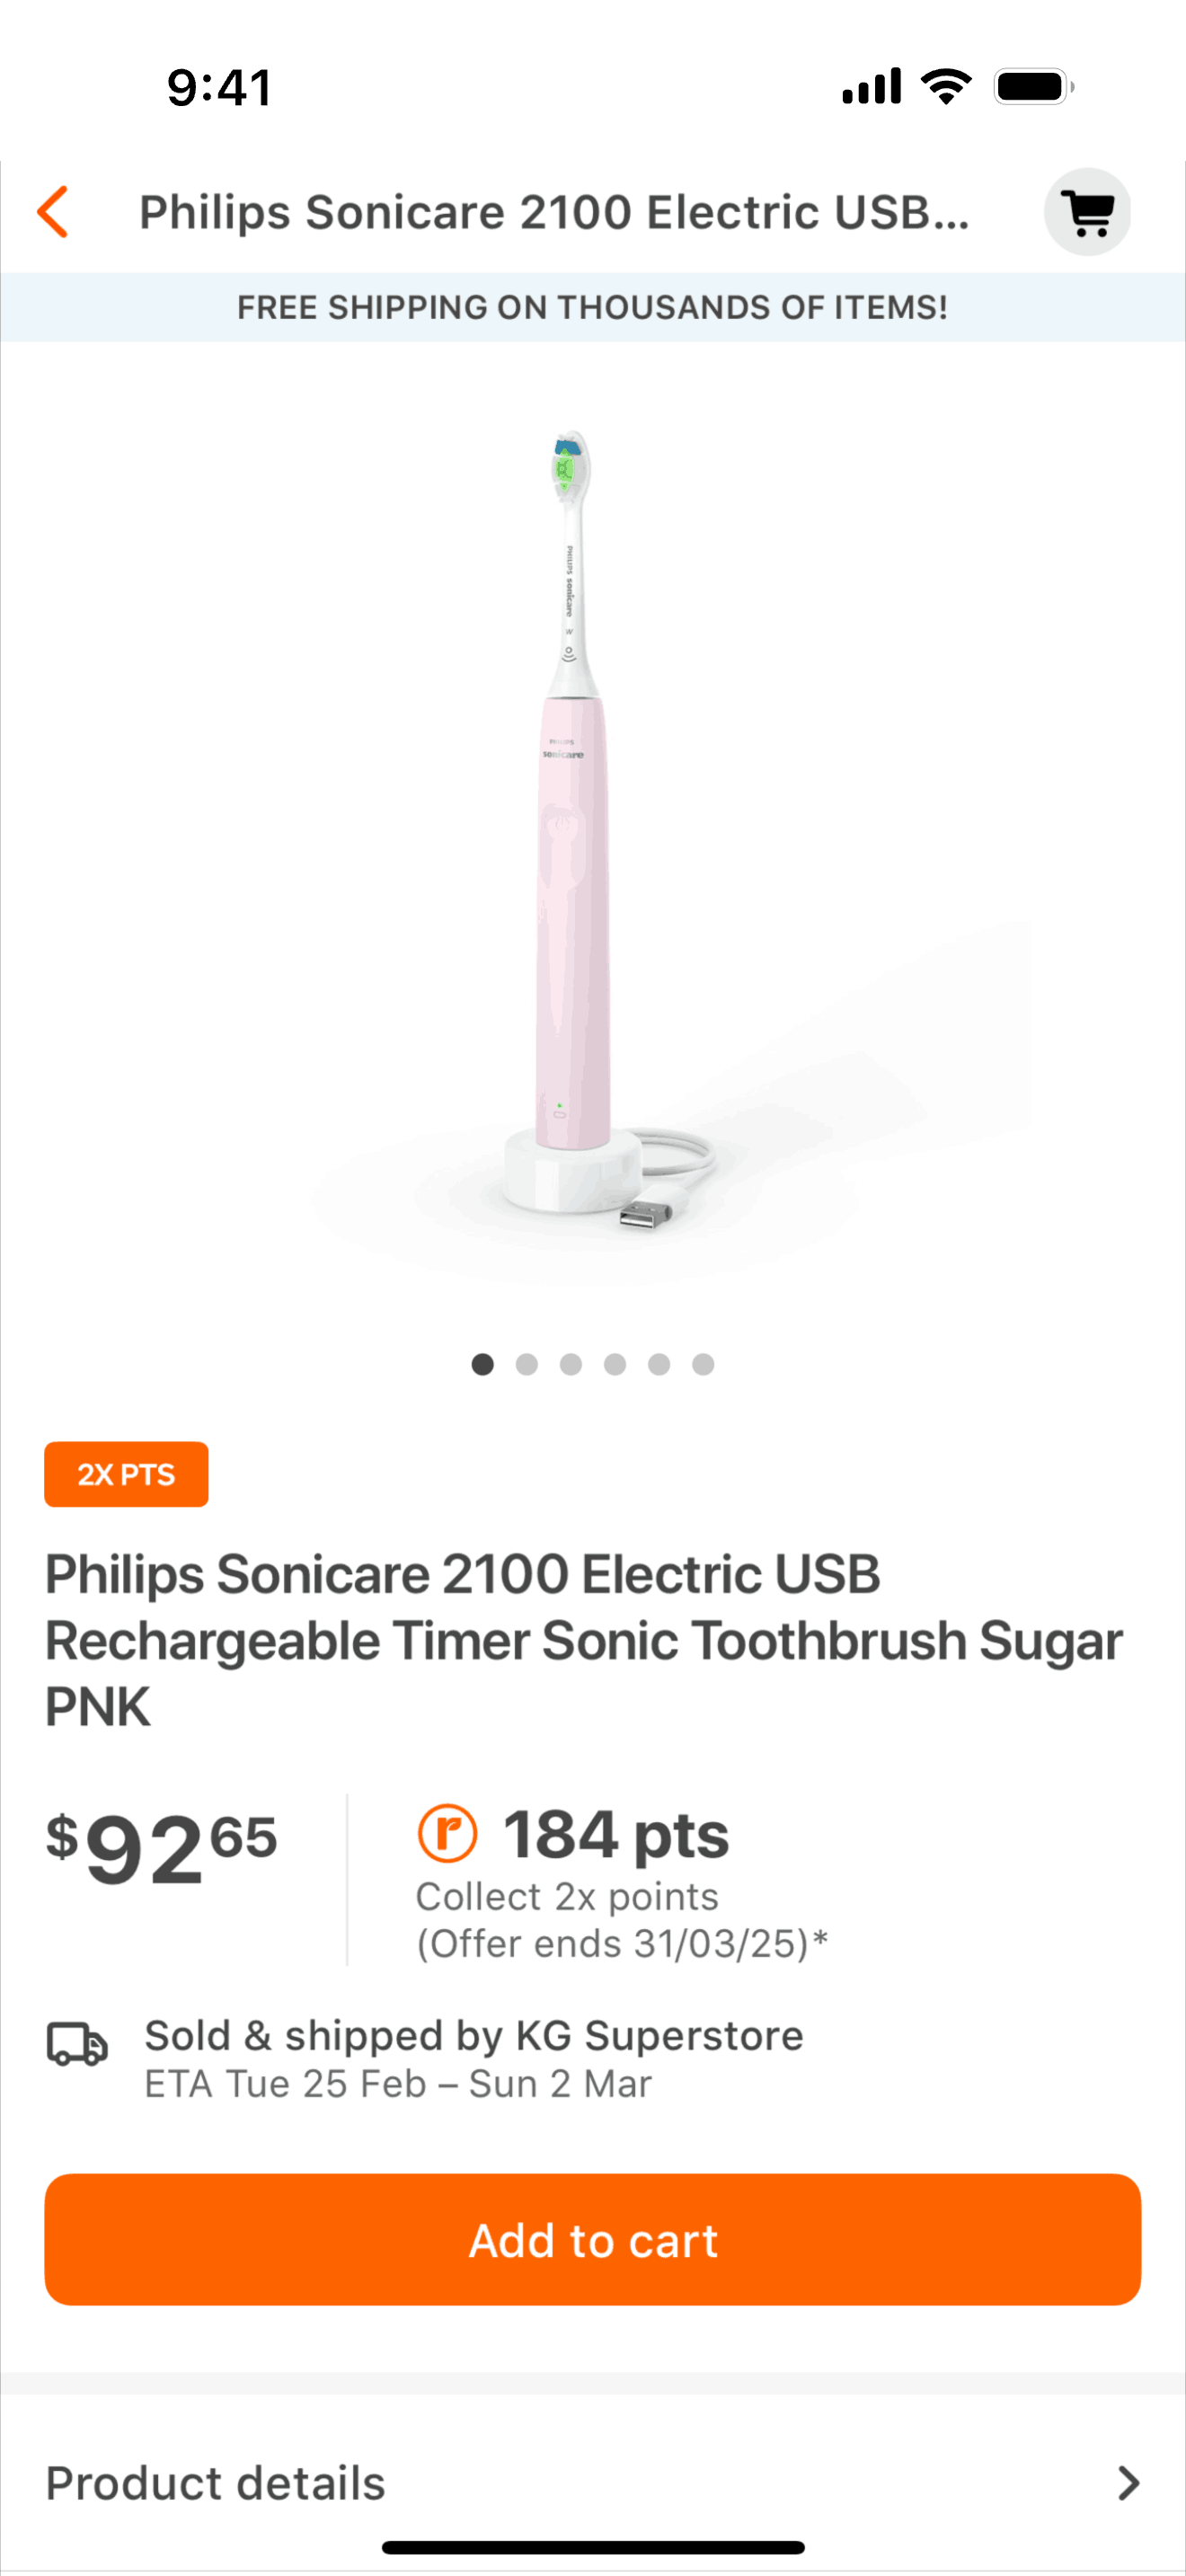The image size is (1186, 2576).
Task: Tap the cellular signal bars icon
Action: click(x=871, y=87)
